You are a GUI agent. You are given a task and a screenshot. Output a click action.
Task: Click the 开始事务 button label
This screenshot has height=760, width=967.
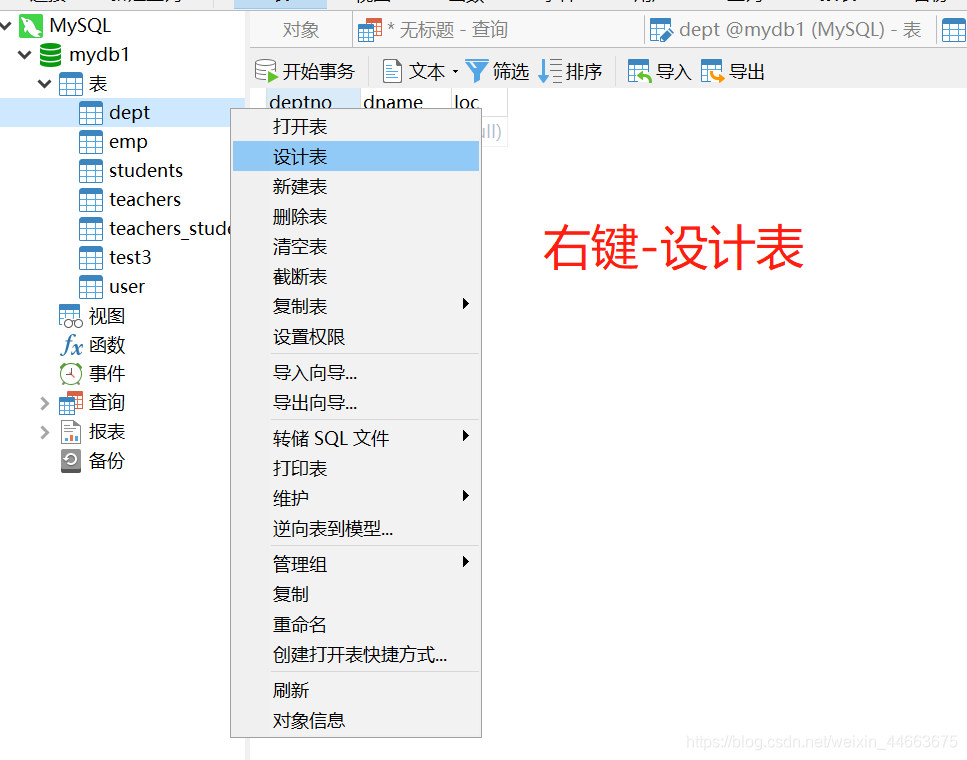[319, 72]
